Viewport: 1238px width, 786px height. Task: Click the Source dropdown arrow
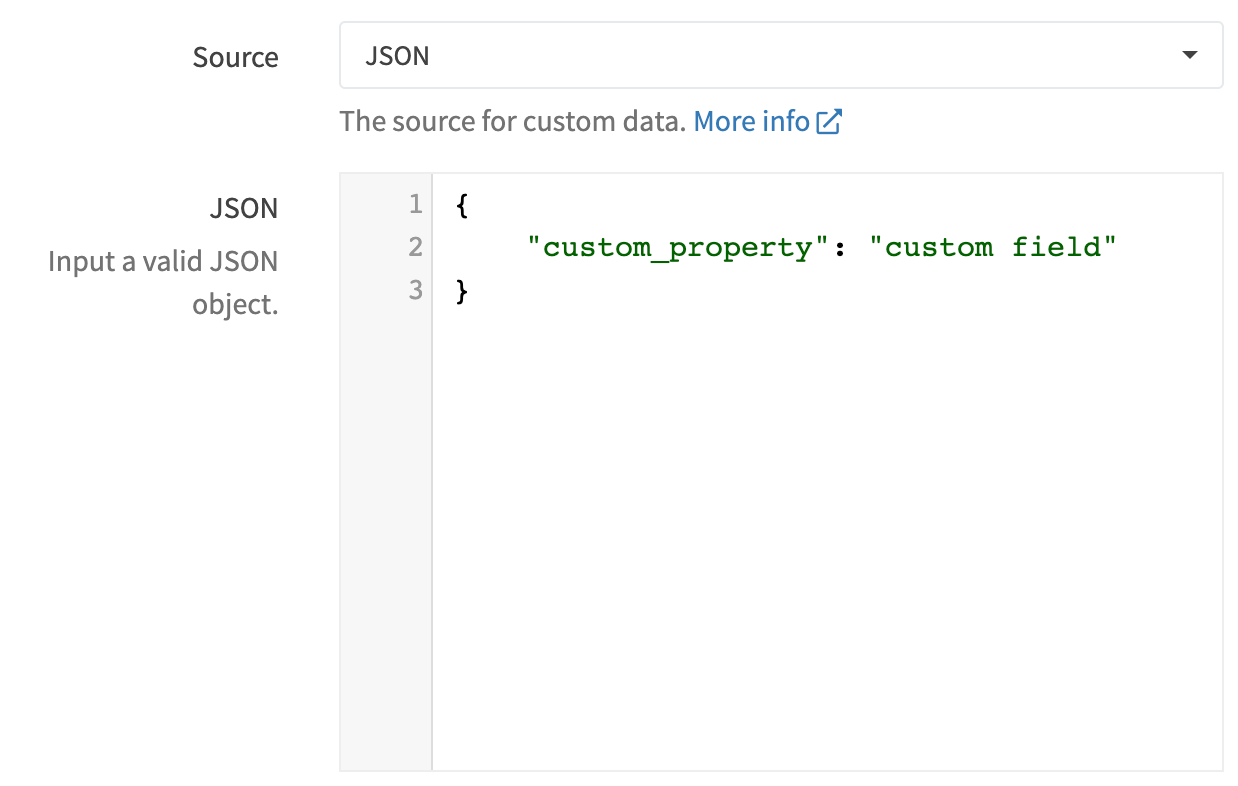[x=1190, y=55]
